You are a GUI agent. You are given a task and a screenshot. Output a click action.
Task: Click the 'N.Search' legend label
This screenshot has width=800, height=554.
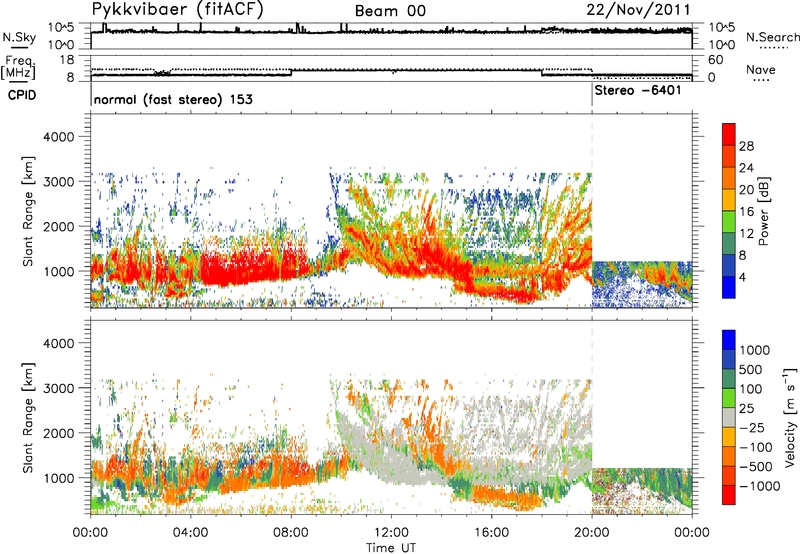772,37
